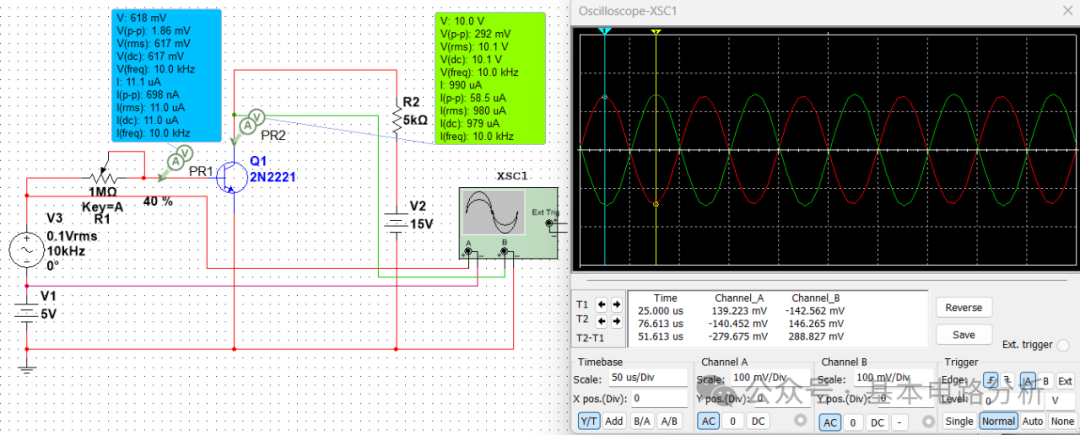The height and width of the screenshot is (435, 1080).
Task: Select rising edge trigger icon
Action: pos(990,380)
